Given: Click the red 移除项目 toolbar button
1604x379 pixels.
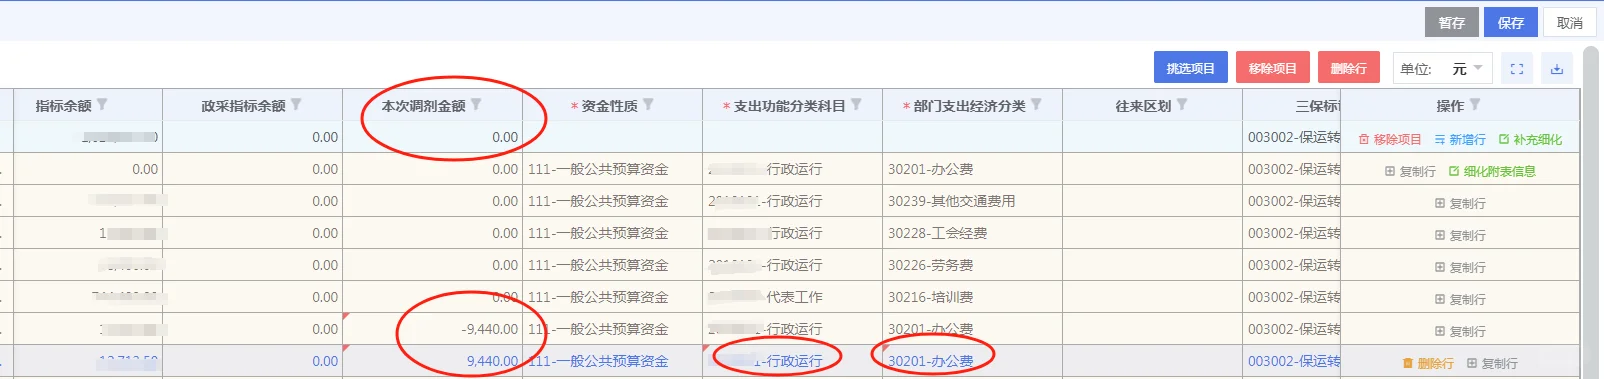Looking at the screenshot, I should (1272, 68).
